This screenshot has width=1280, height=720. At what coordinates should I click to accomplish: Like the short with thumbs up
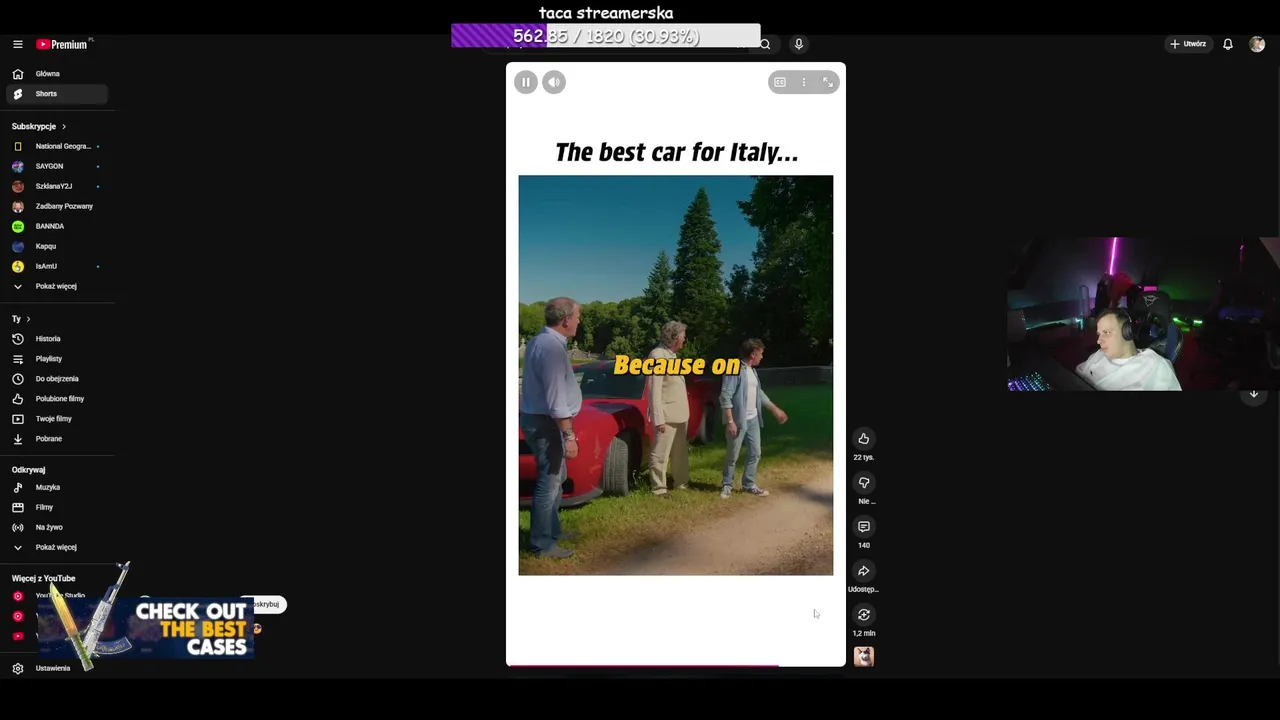click(864, 439)
